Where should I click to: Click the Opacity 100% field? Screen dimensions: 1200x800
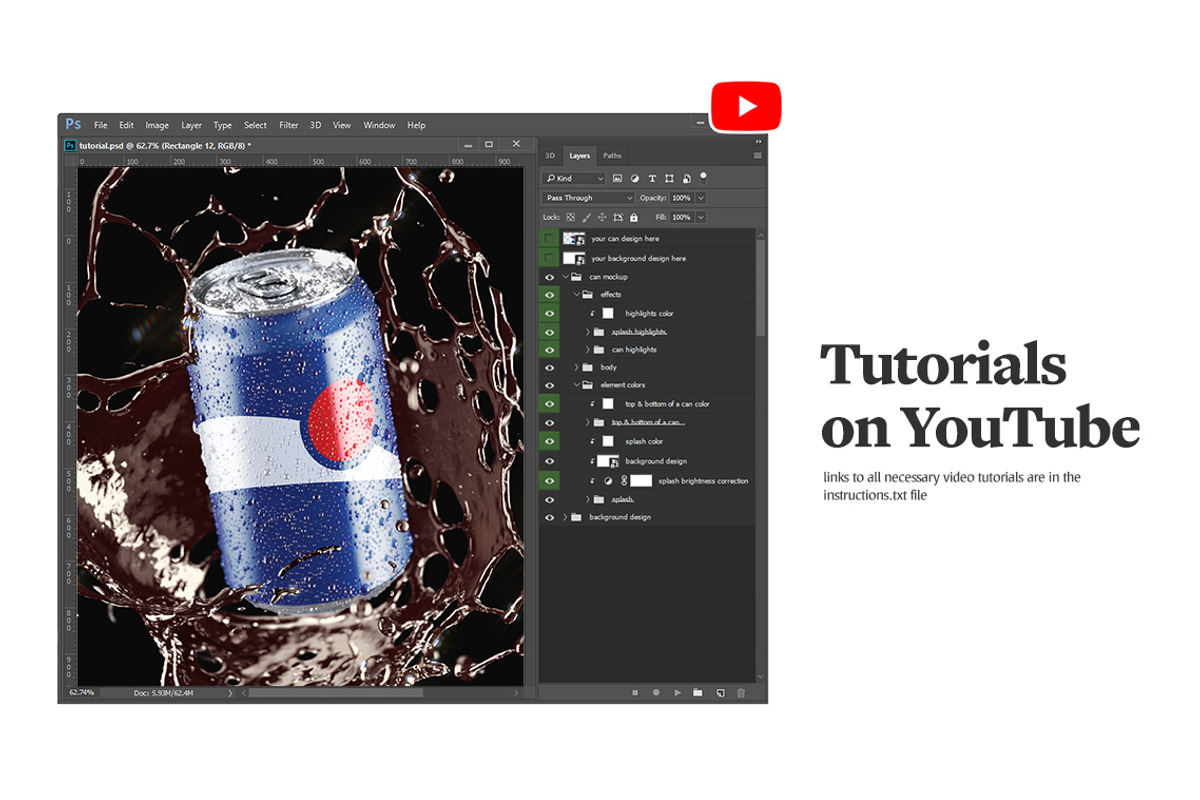(x=682, y=198)
